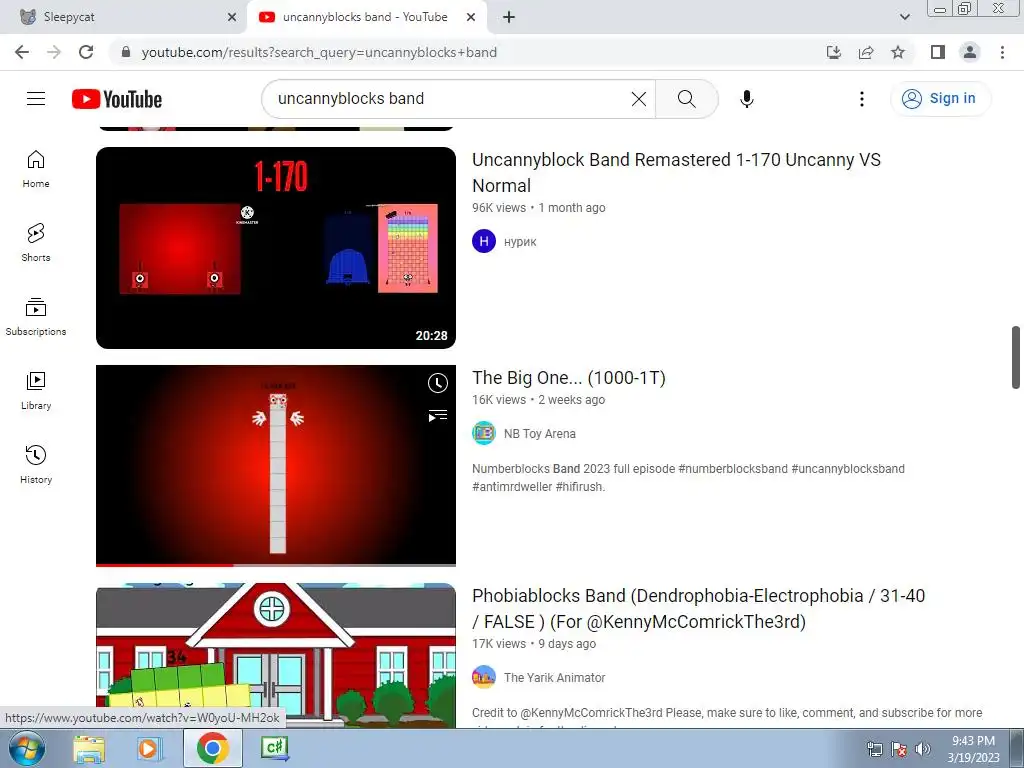Open Shorts in the sidebar
The height and width of the screenshot is (768, 1024).
click(x=36, y=242)
